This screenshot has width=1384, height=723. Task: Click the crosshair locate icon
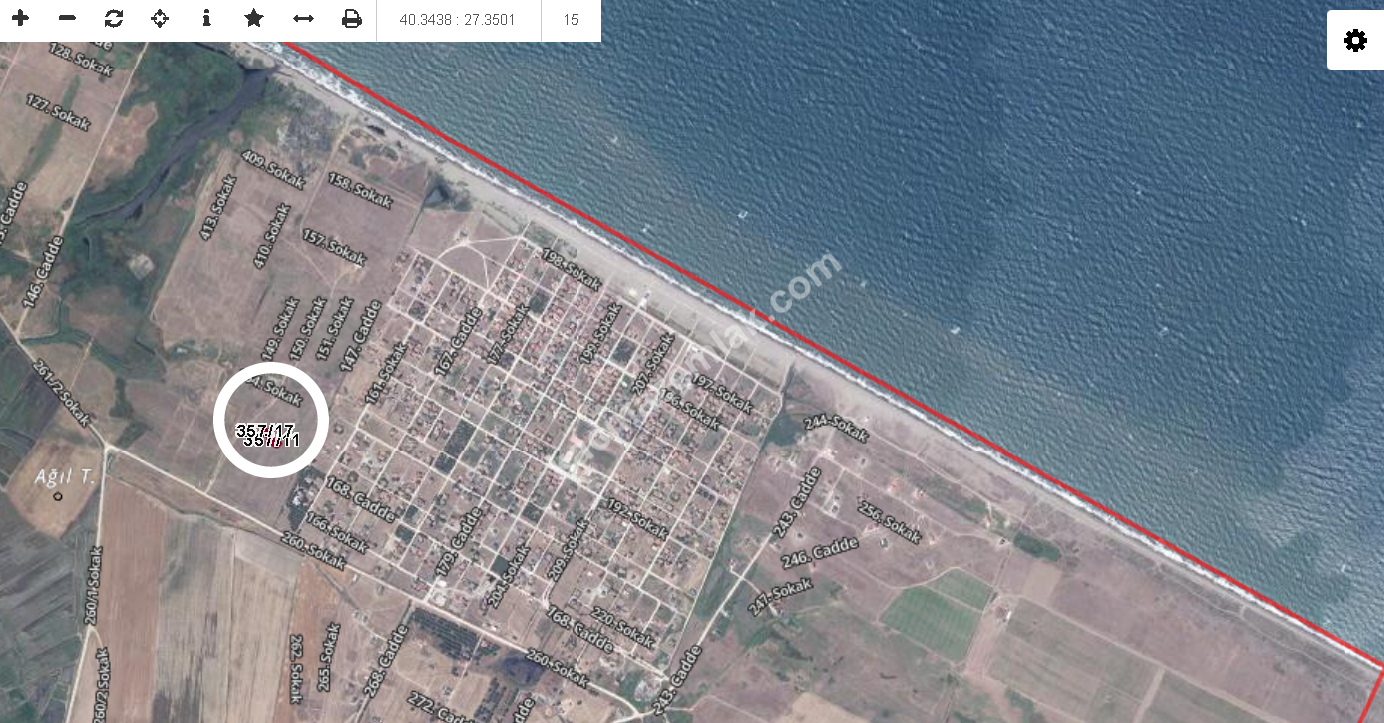point(160,19)
